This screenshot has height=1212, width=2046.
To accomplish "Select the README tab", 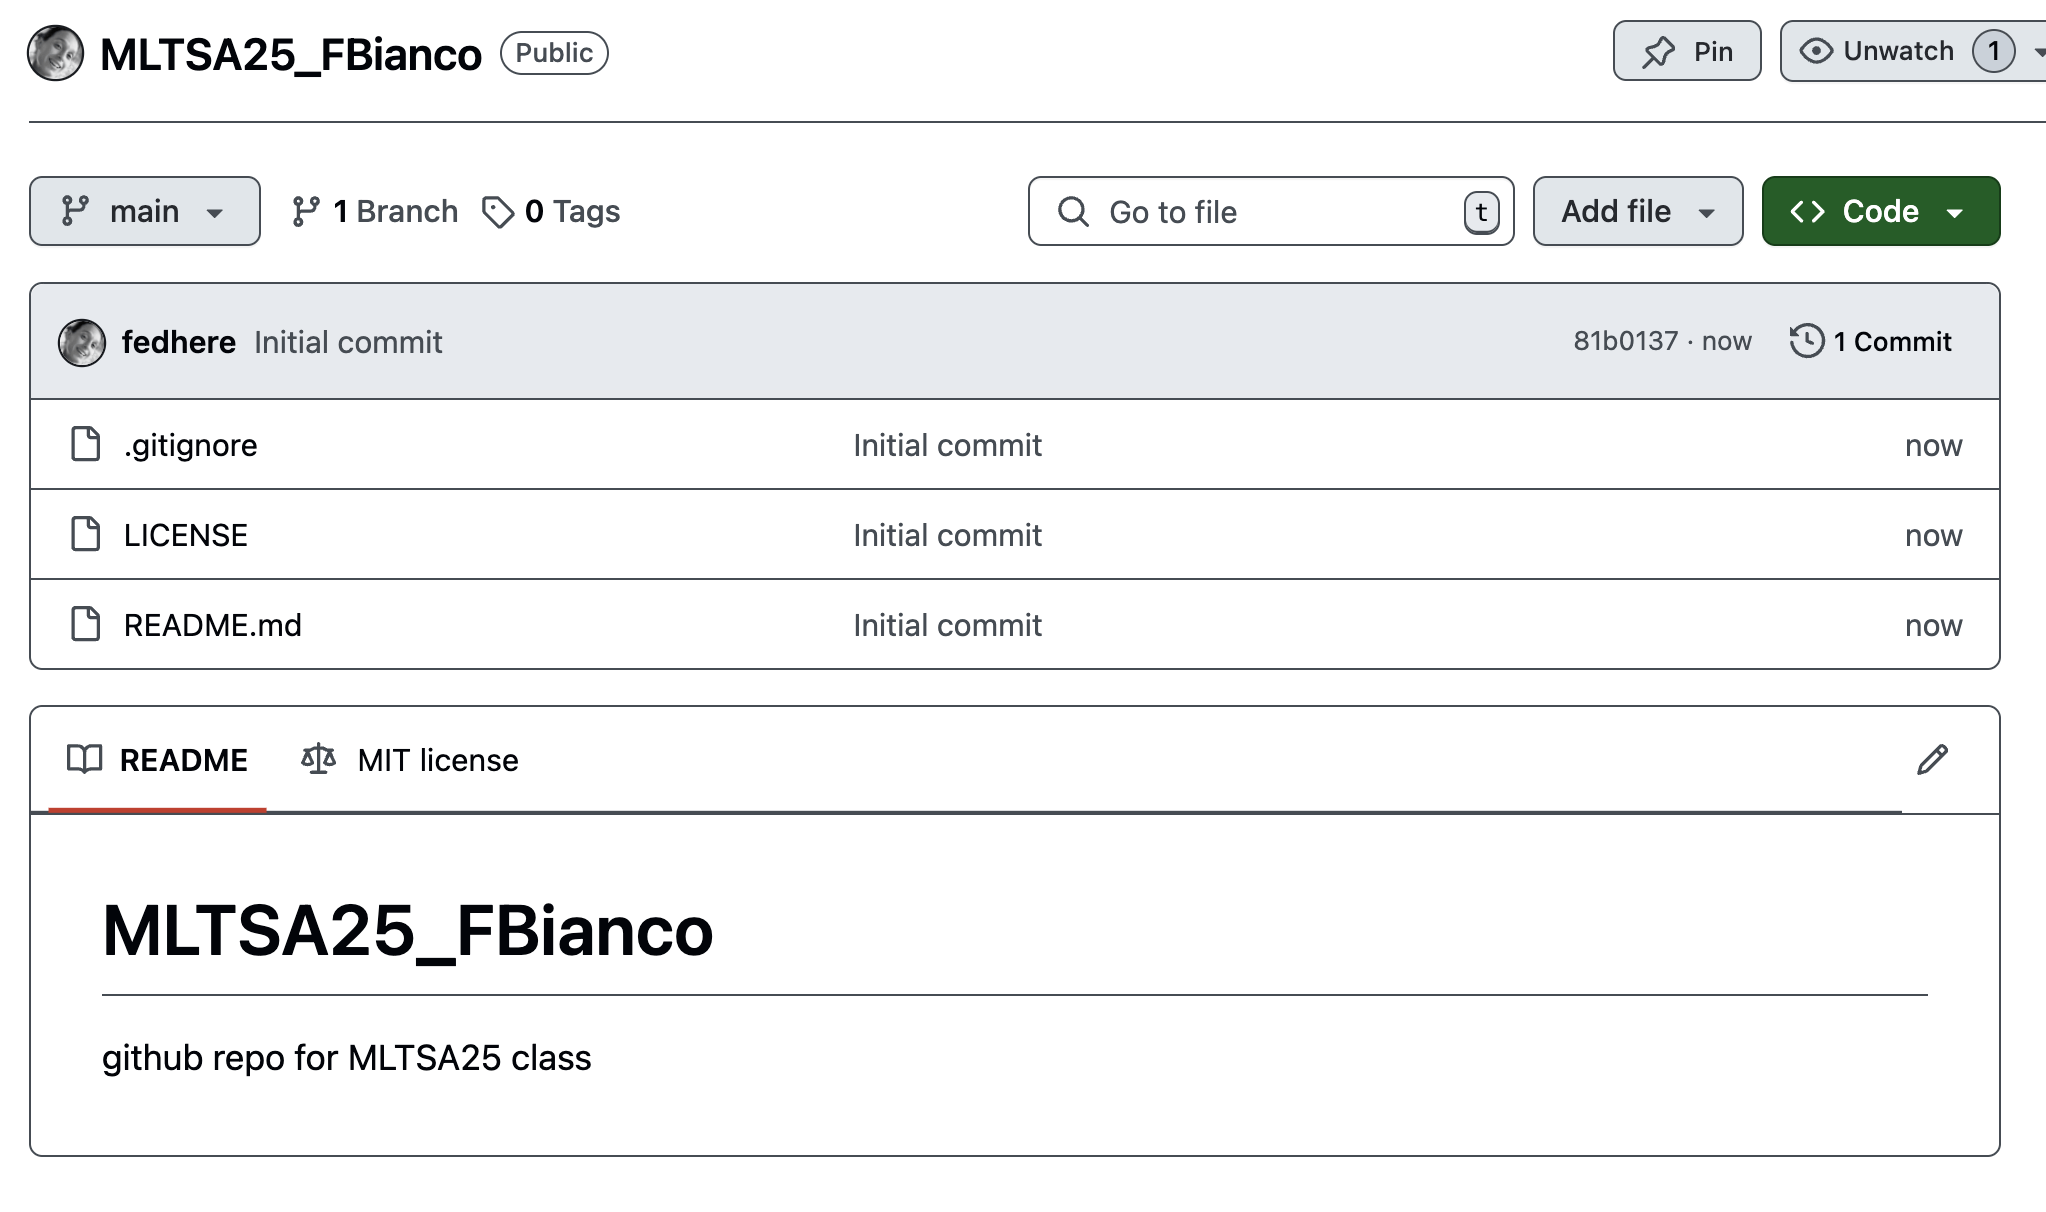I will pyautogui.click(x=157, y=760).
